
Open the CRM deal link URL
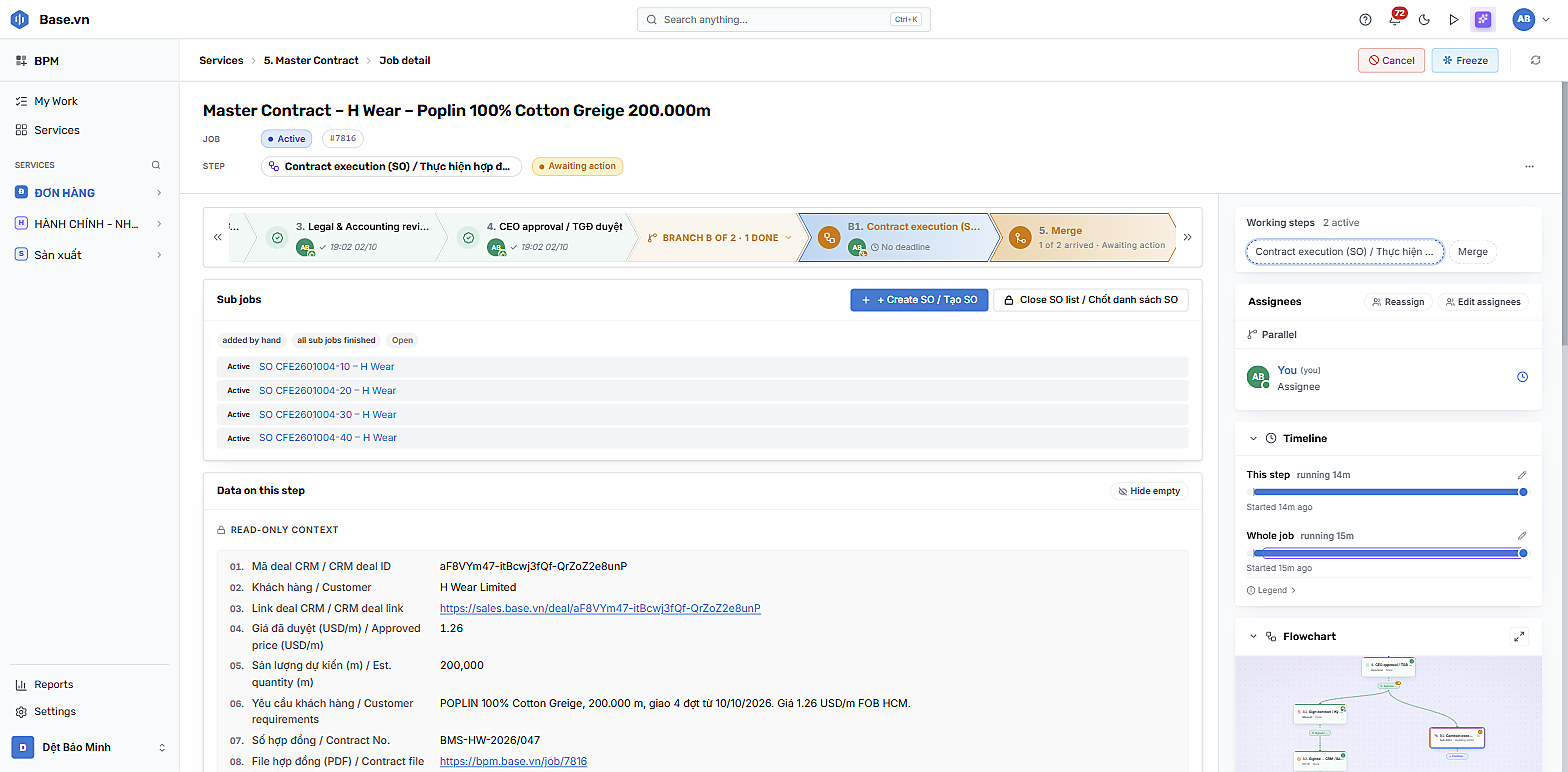[x=600, y=608]
